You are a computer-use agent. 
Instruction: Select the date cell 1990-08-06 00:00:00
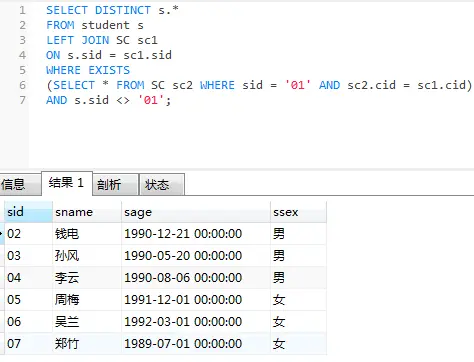(x=196, y=278)
